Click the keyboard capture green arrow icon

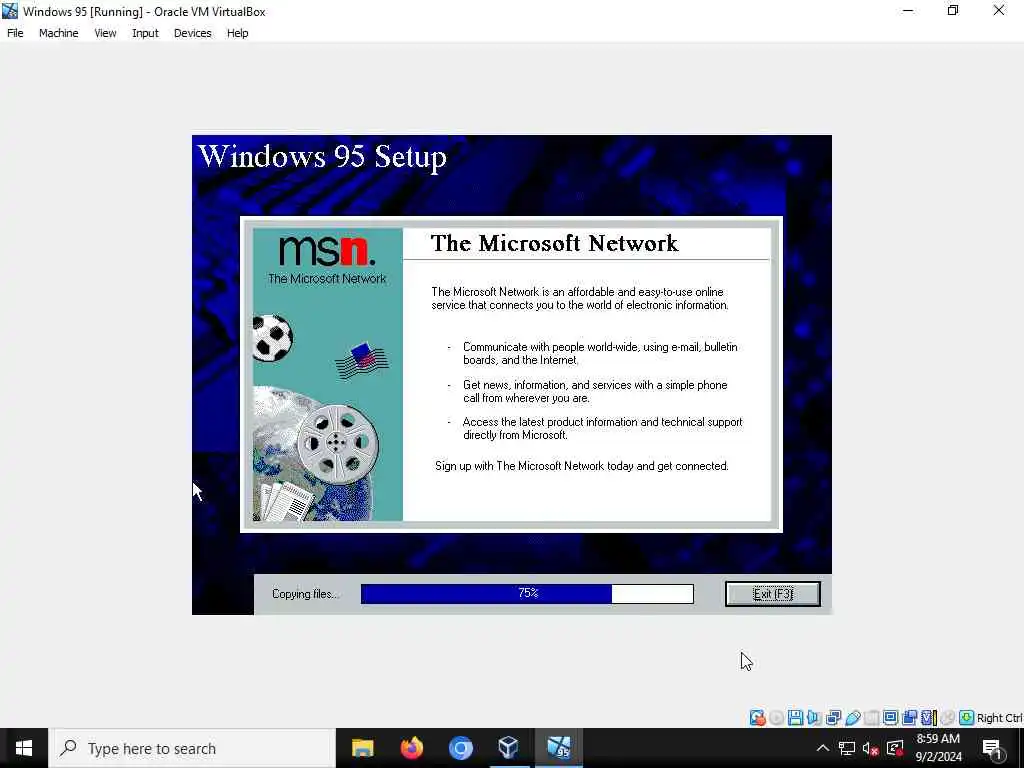[x=967, y=718]
